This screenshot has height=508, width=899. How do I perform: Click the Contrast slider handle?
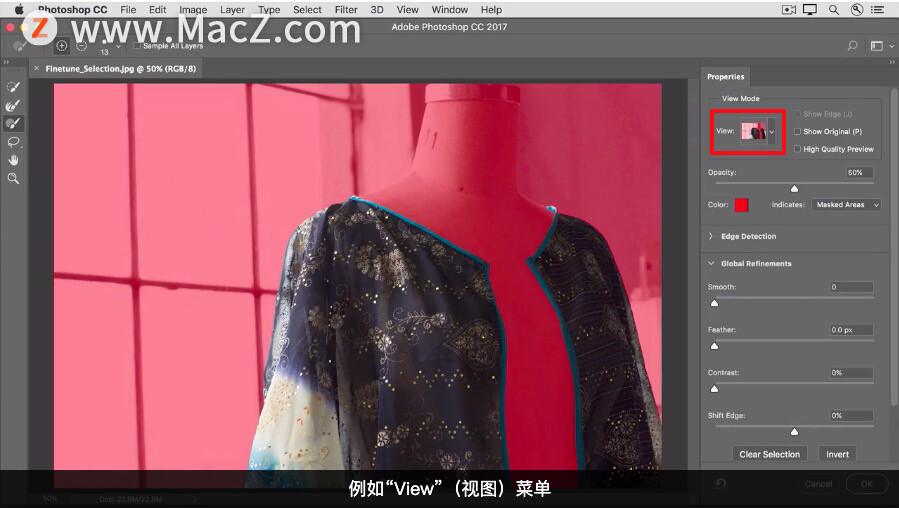[x=714, y=389]
